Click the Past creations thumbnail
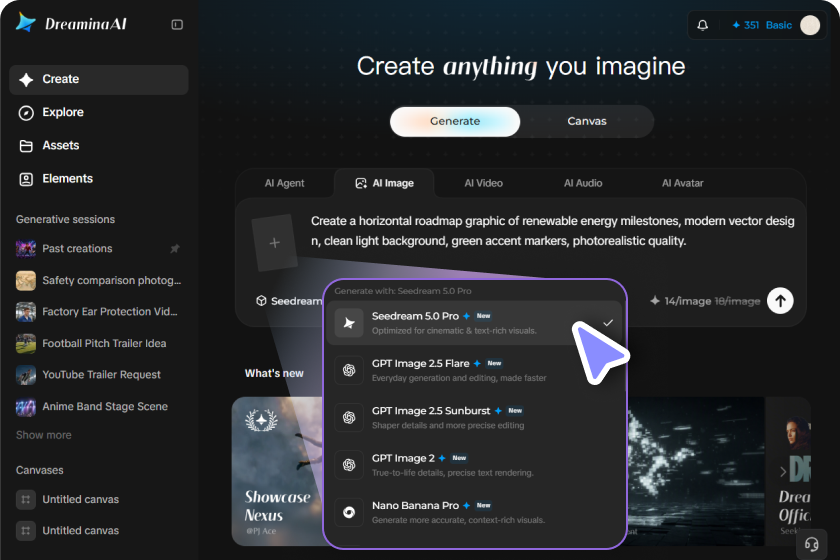840x560 pixels. [26, 249]
